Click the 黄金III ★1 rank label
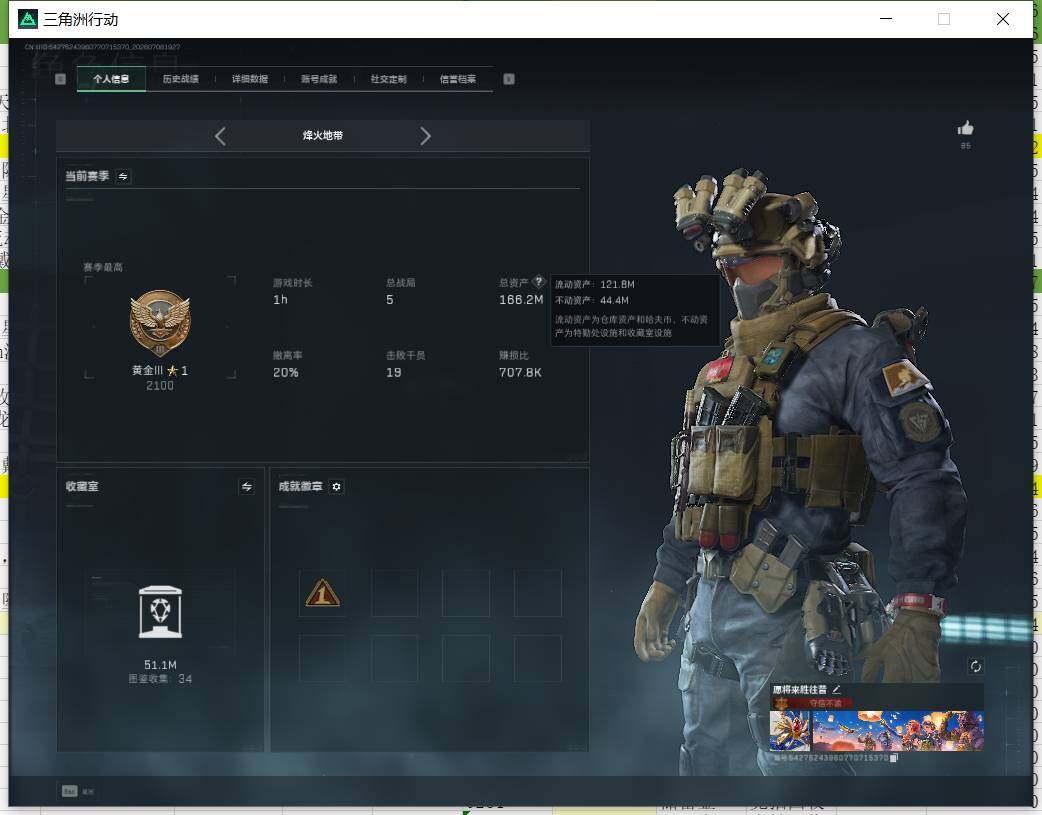The width and height of the screenshot is (1042, 815). coord(159,371)
